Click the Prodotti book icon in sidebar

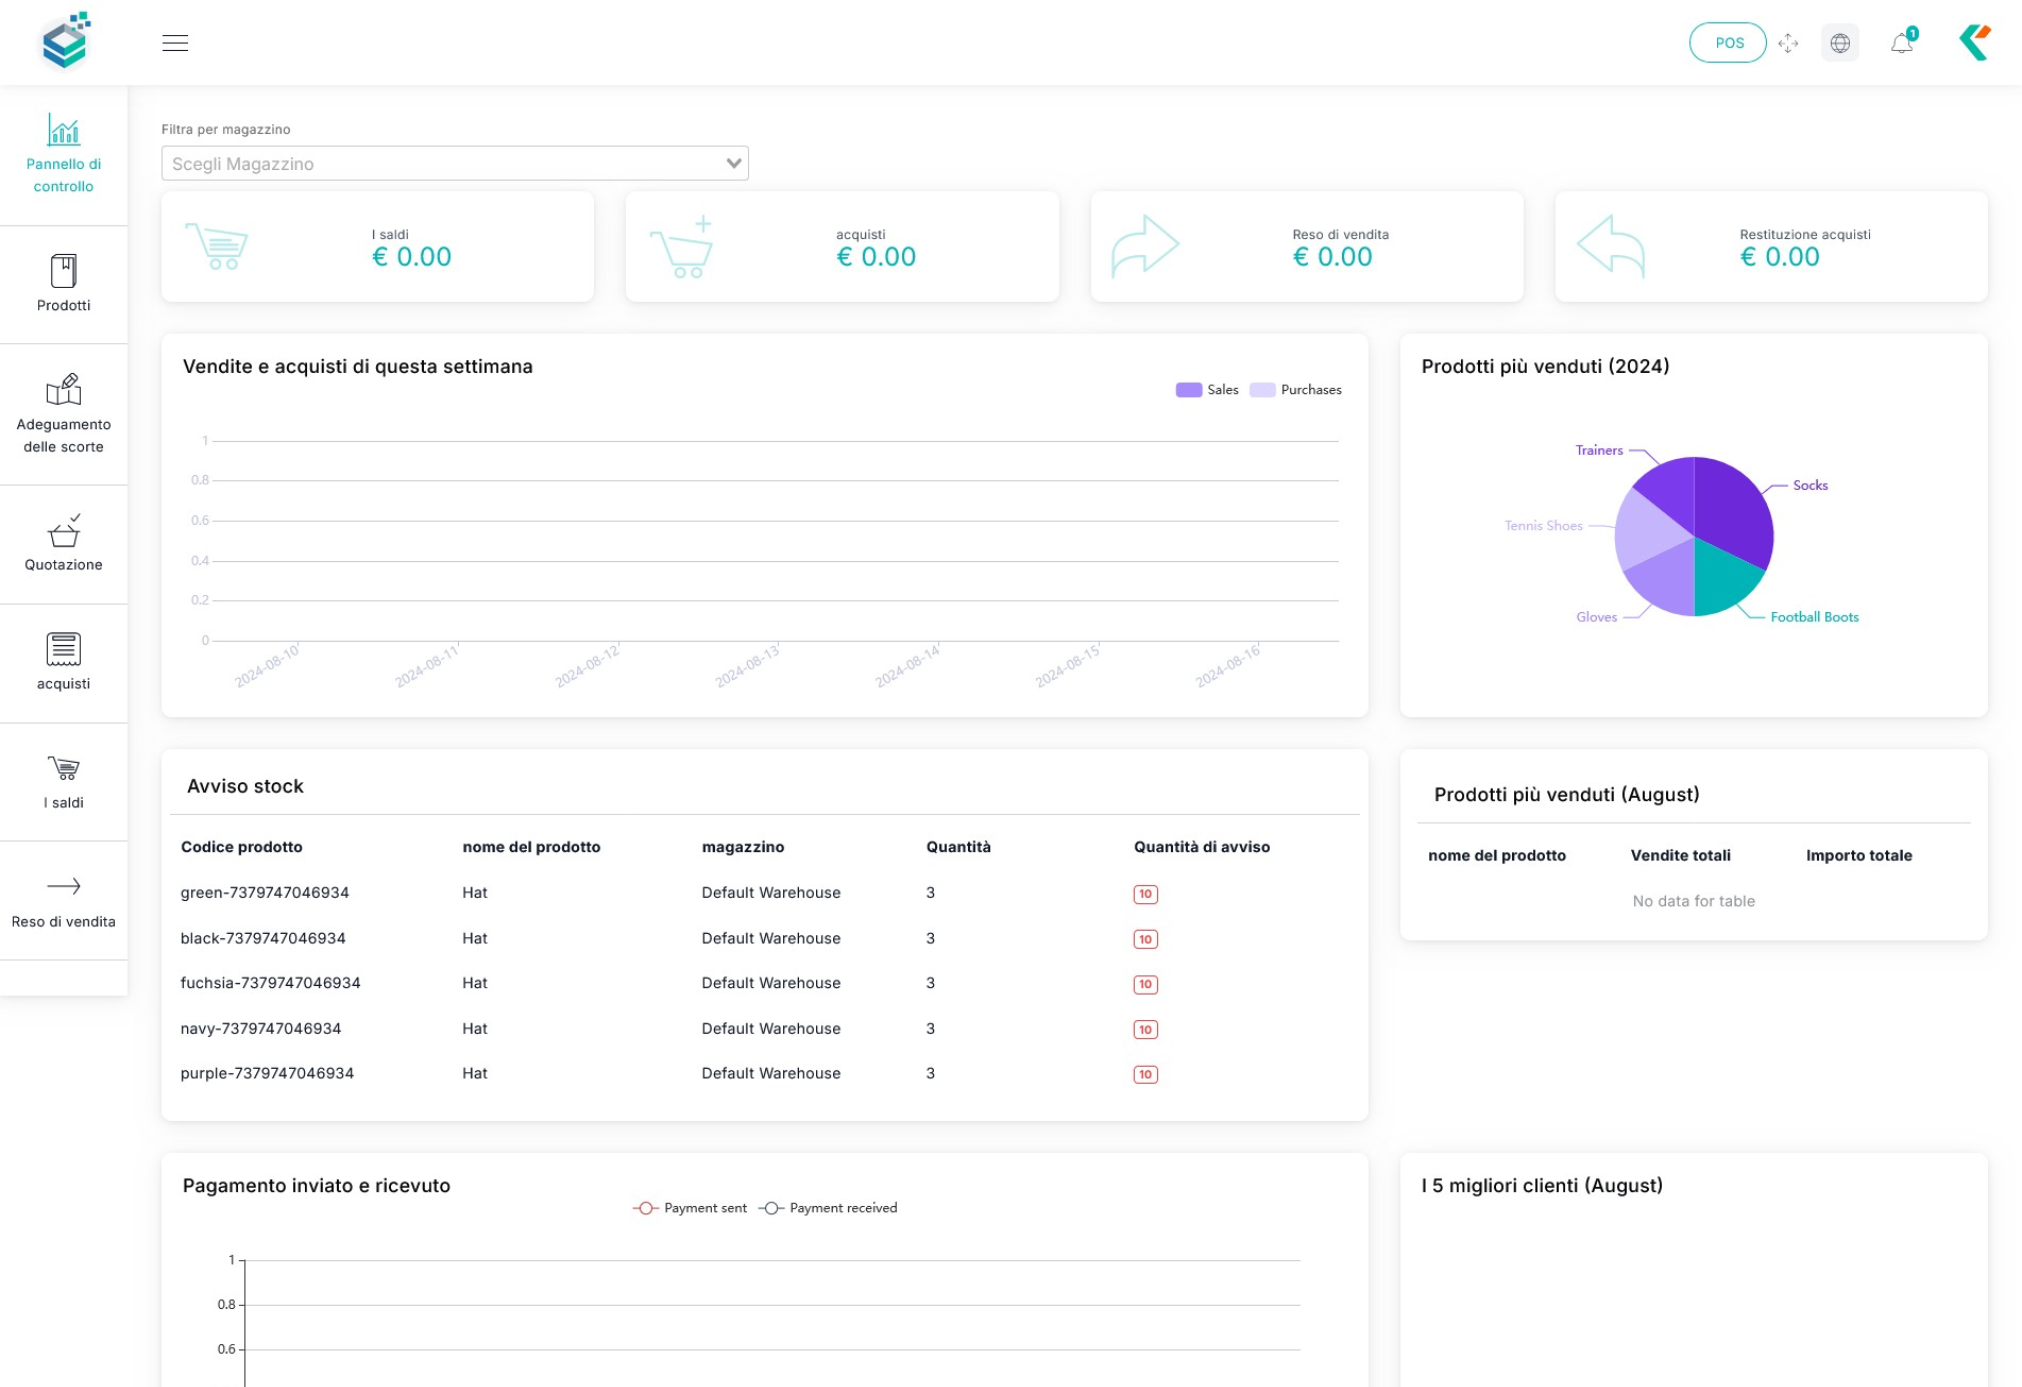64,270
